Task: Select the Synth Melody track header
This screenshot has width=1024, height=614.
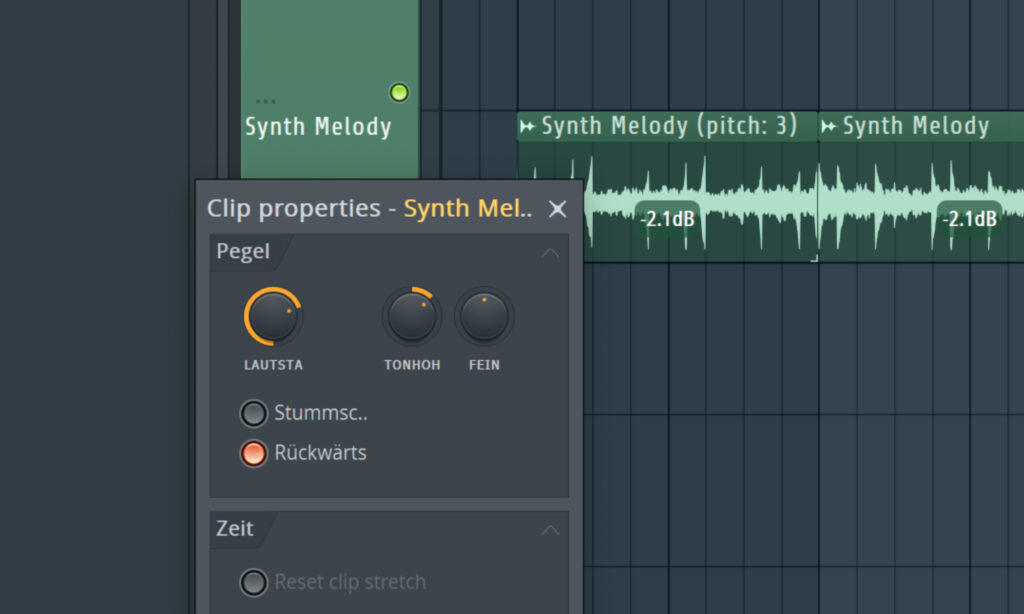Action: point(330,89)
